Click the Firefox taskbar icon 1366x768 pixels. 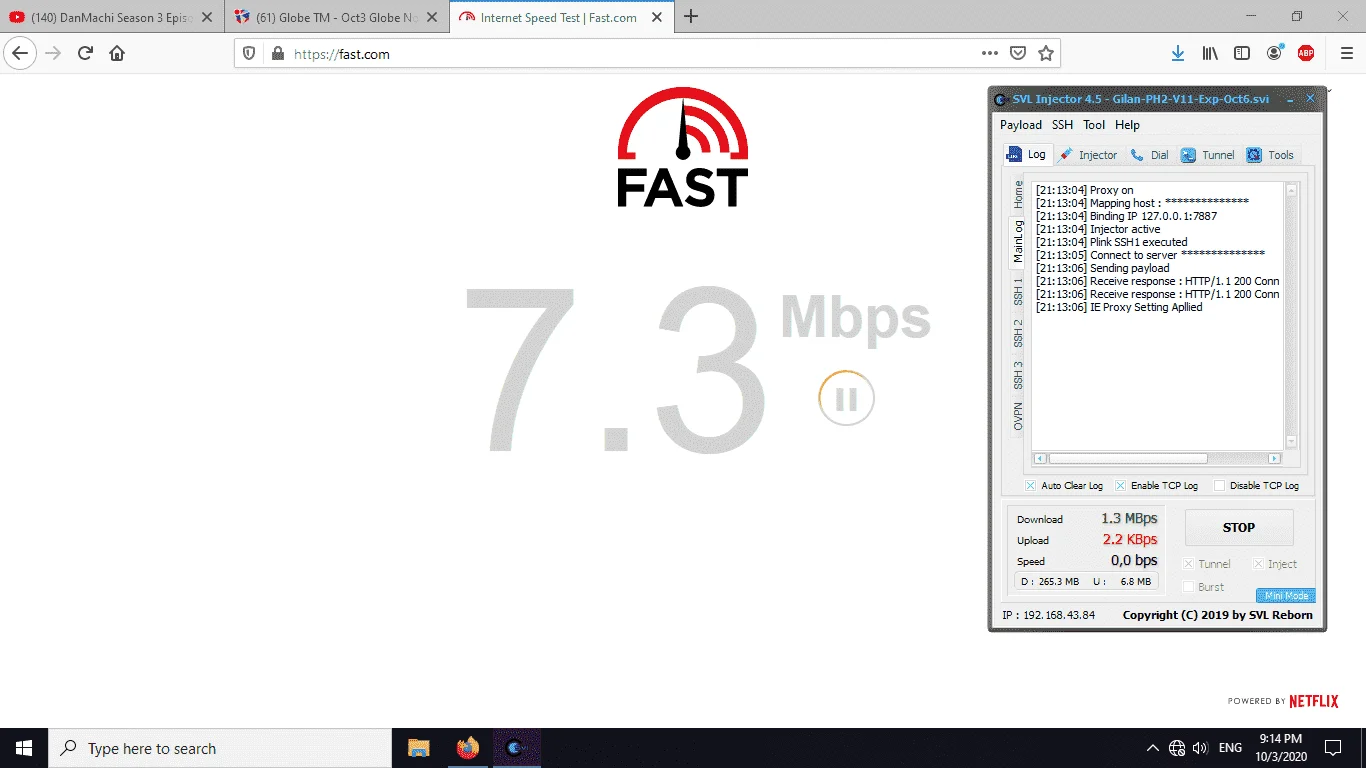pyautogui.click(x=467, y=748)
